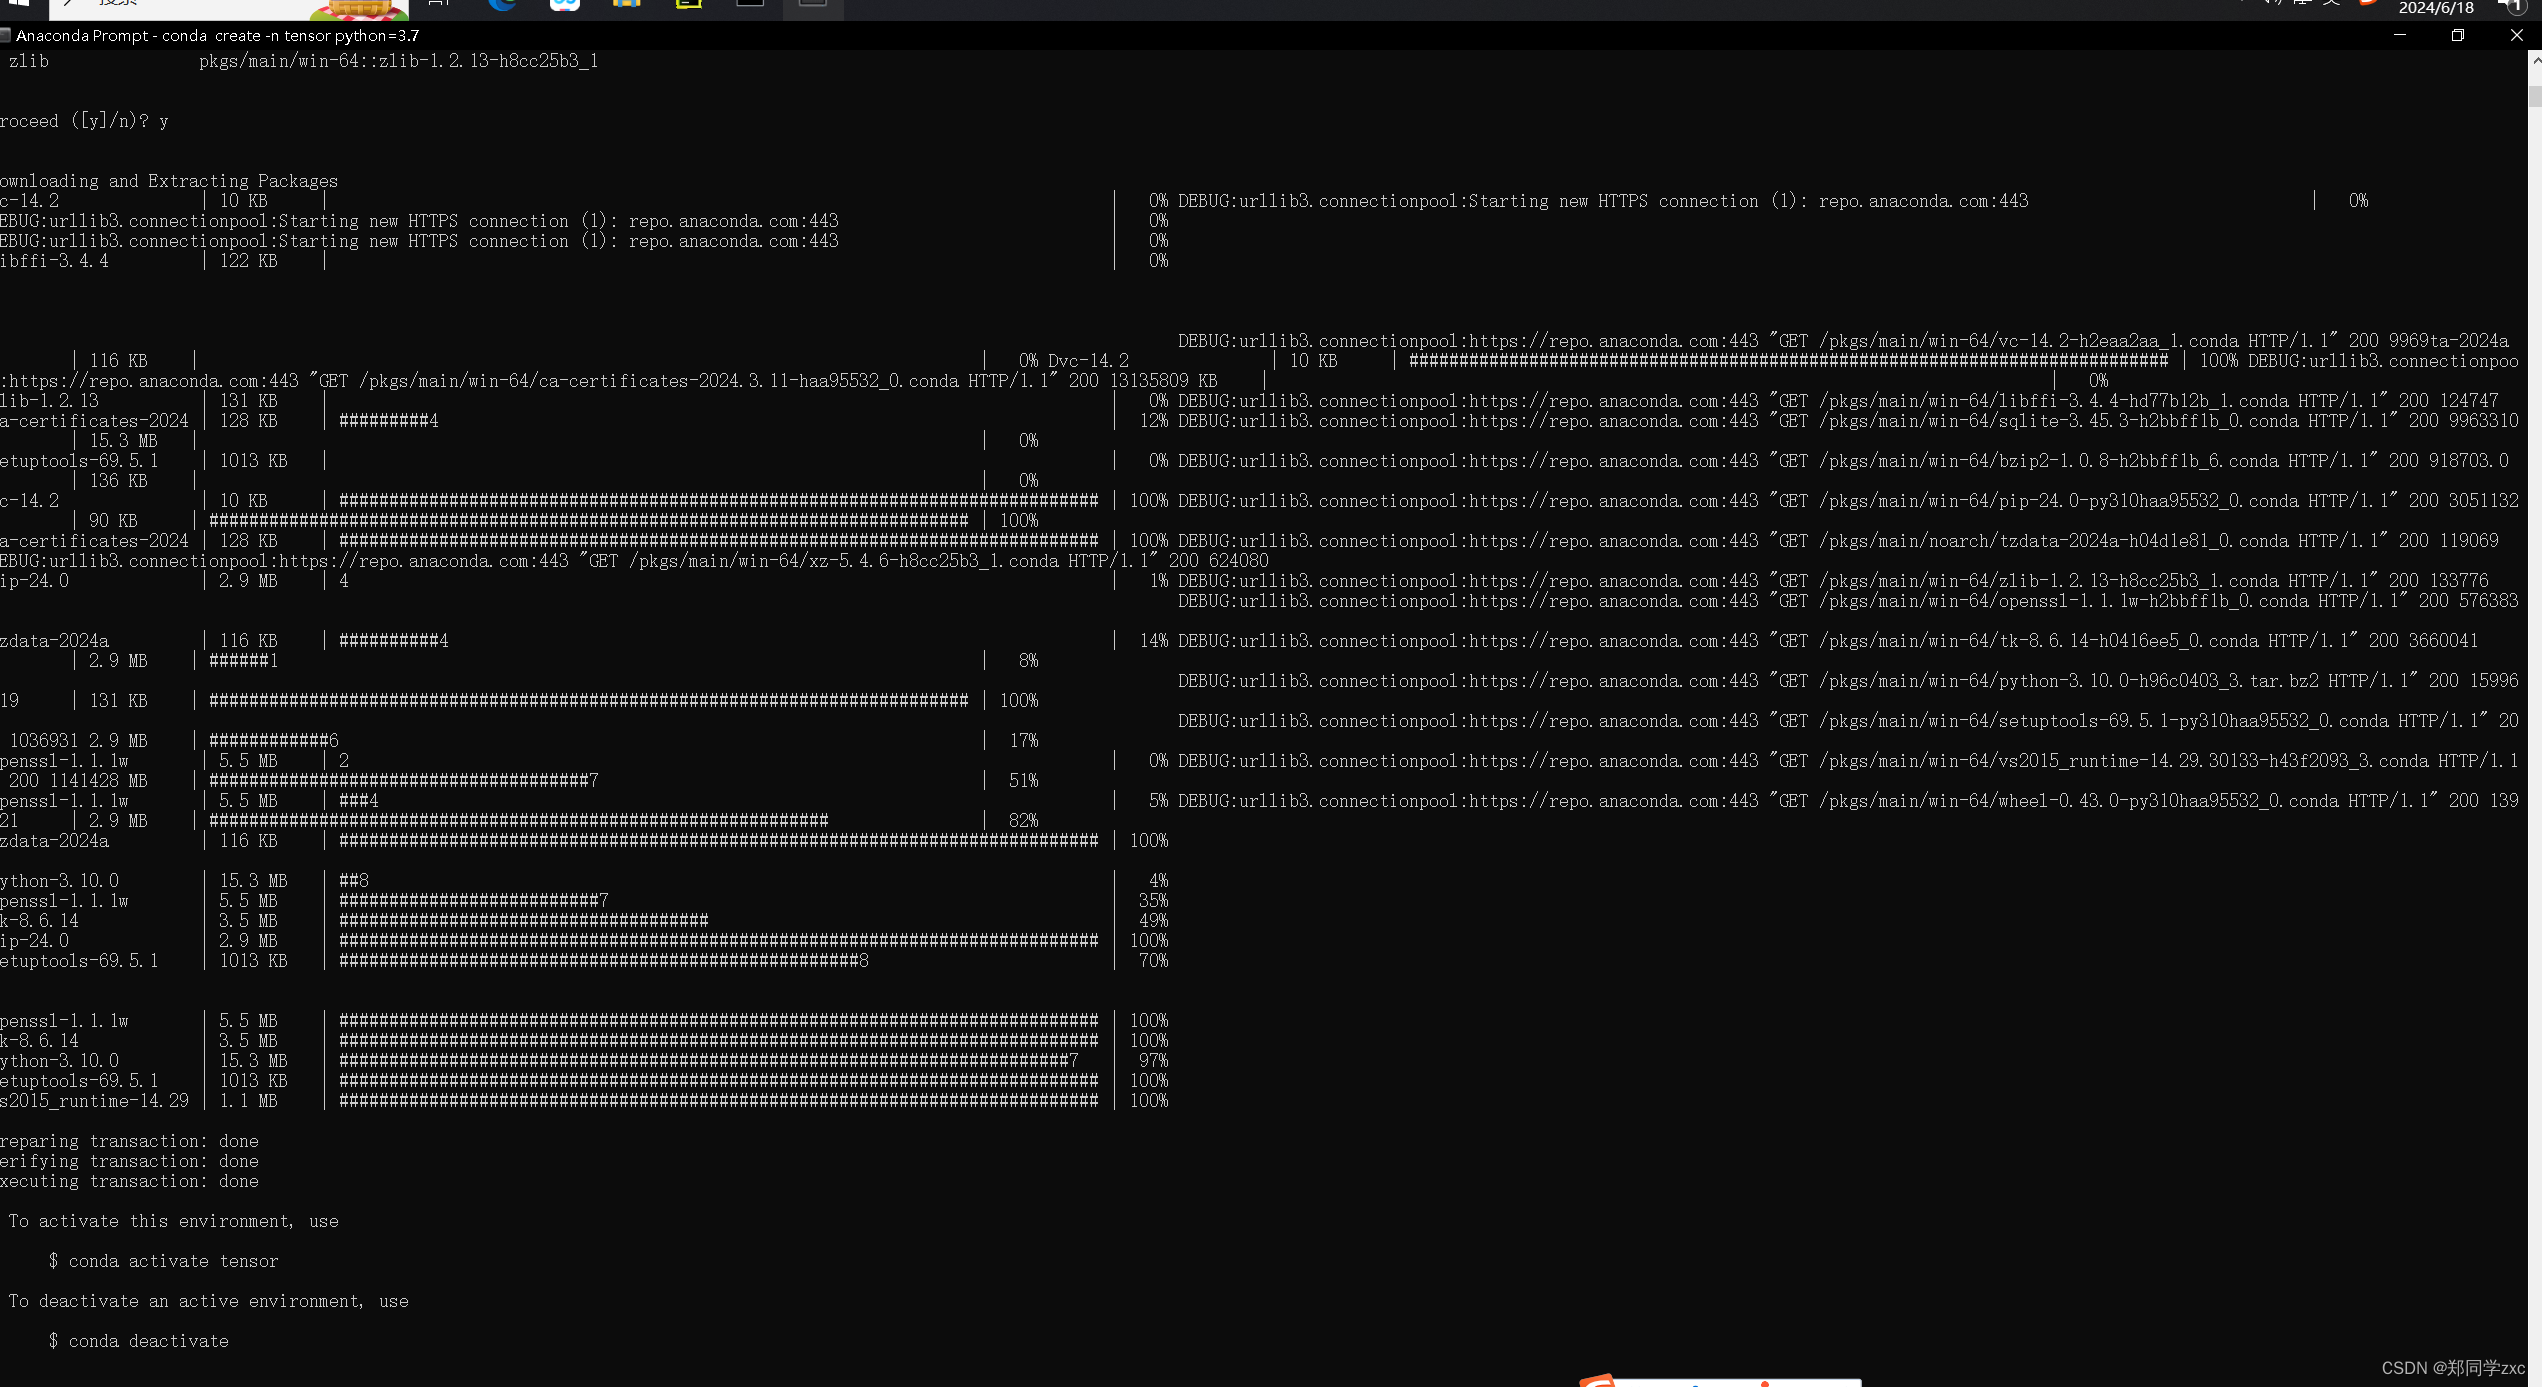Click the '$ conda deactivate' command

coord(139,1341)
